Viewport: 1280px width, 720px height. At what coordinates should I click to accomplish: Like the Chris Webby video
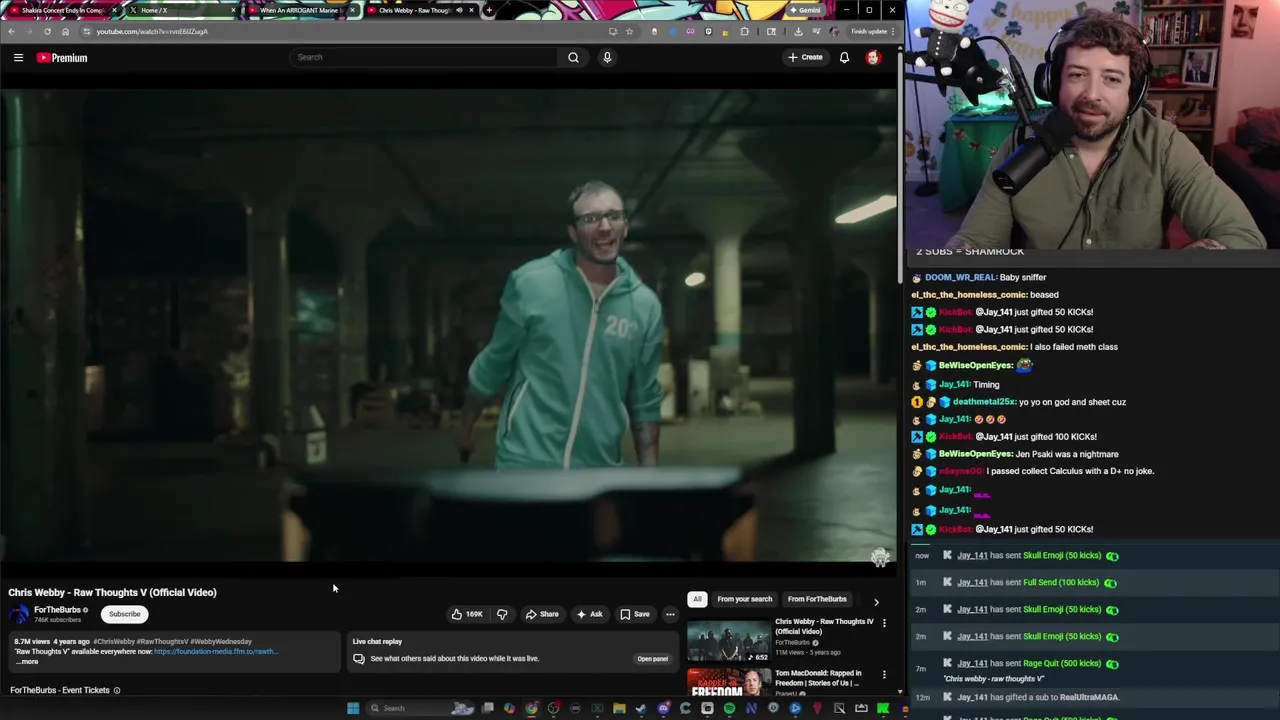click(x=467, y=614)
